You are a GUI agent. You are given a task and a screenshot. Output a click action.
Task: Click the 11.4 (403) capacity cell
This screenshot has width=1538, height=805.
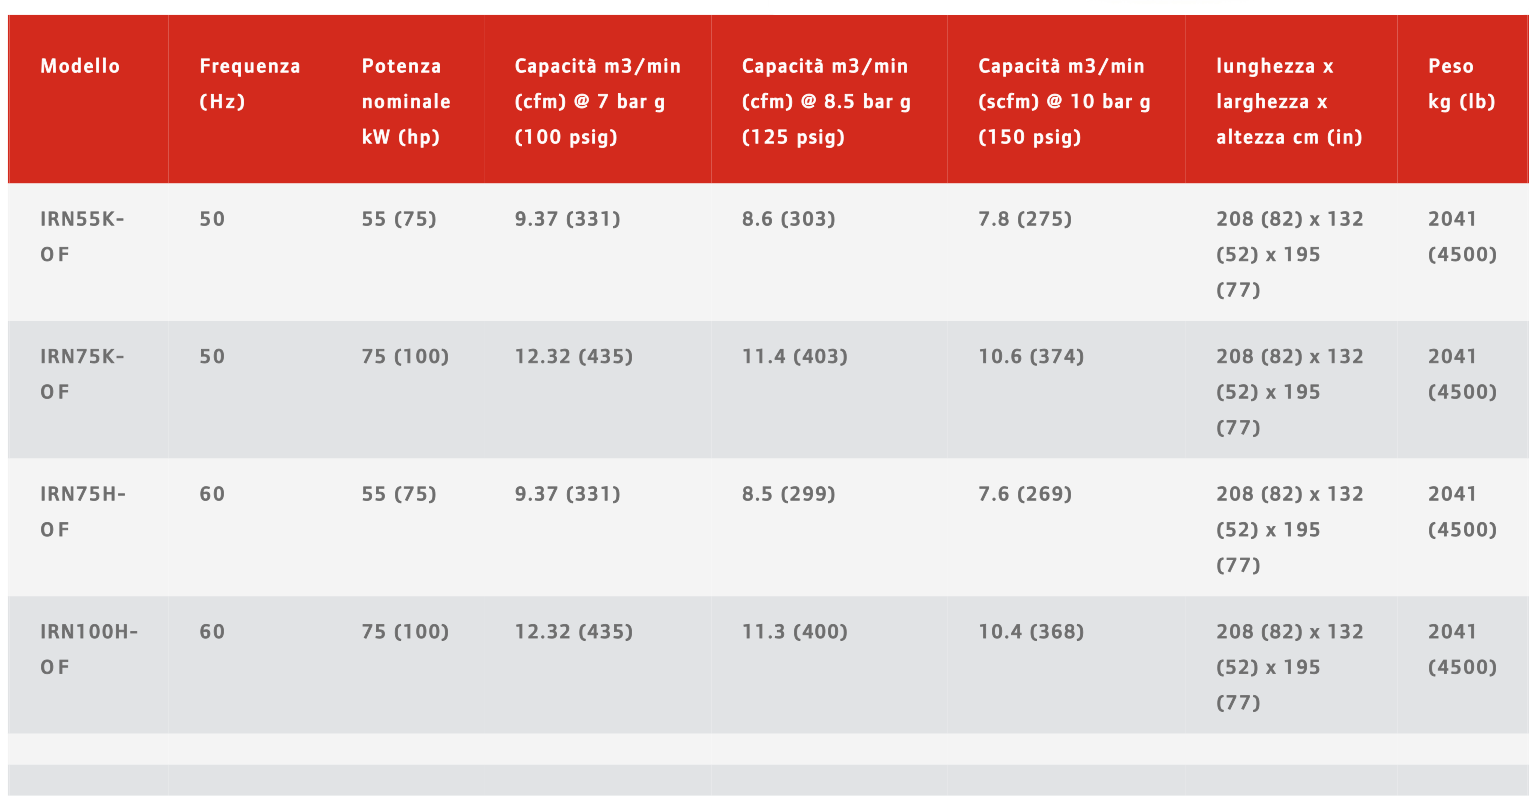(x=794, y=356)
